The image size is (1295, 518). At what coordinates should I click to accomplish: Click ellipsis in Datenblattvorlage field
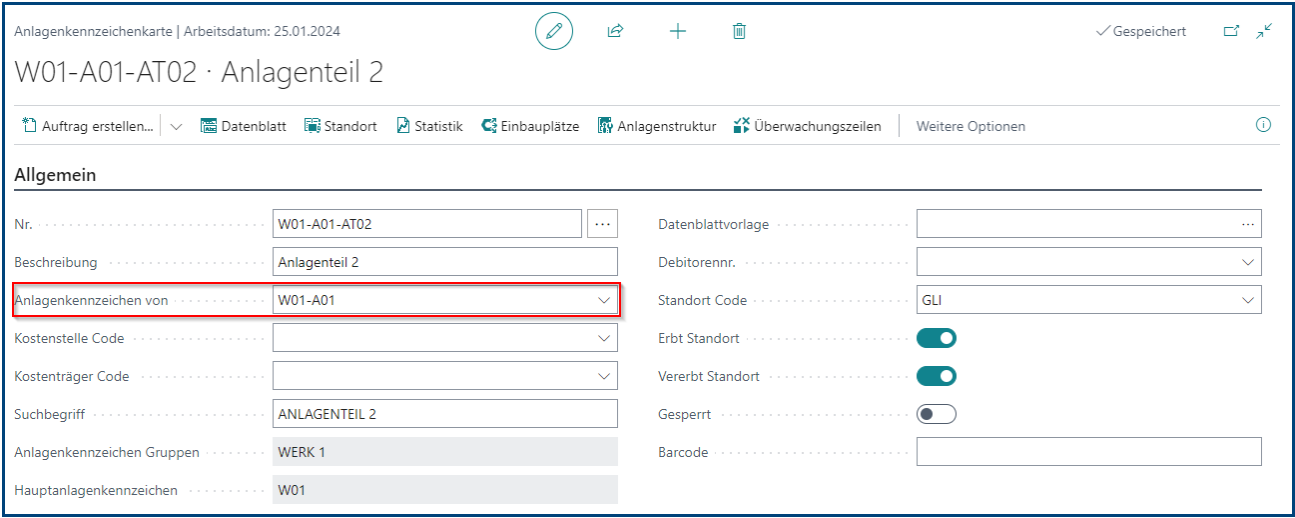click(x=1247, y=224)
